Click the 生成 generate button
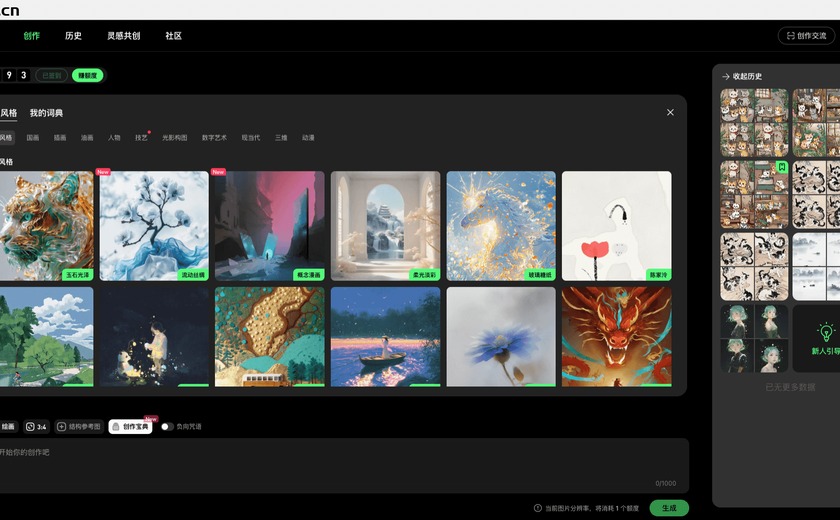This screenshot has width=840, height=520. (x=669, y=508)
